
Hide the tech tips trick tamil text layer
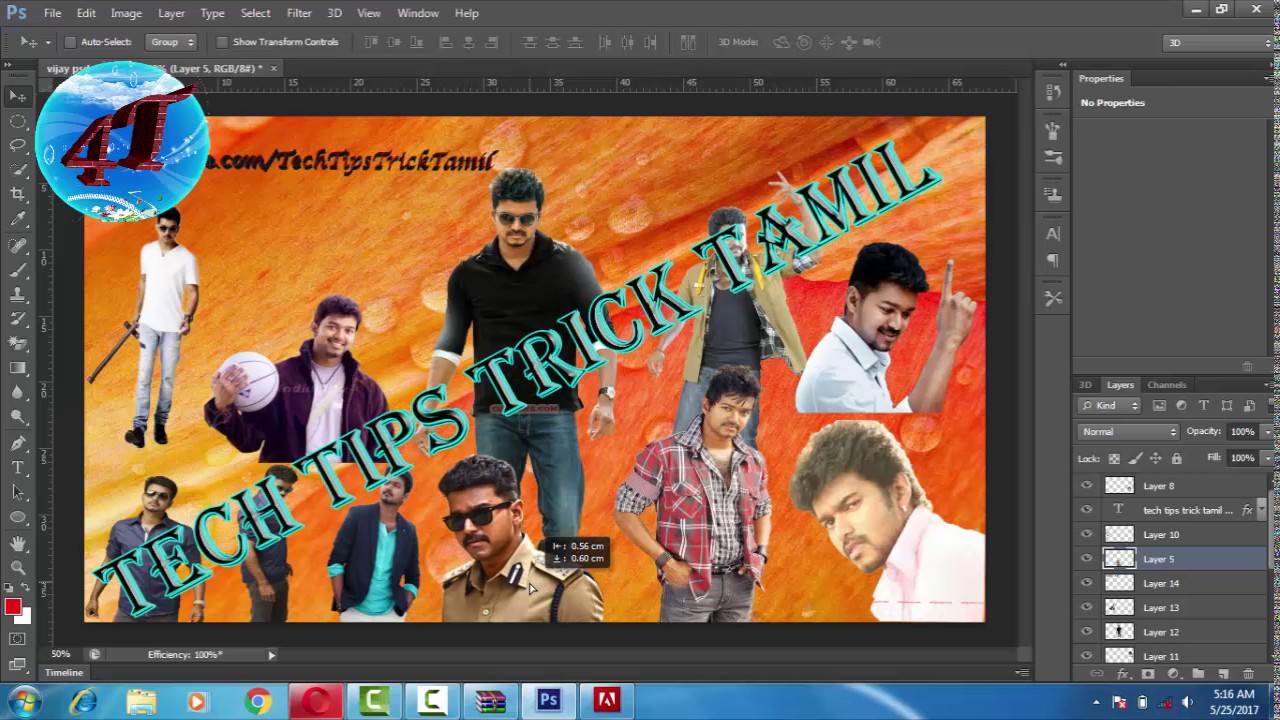click(x=1087, y=510)
